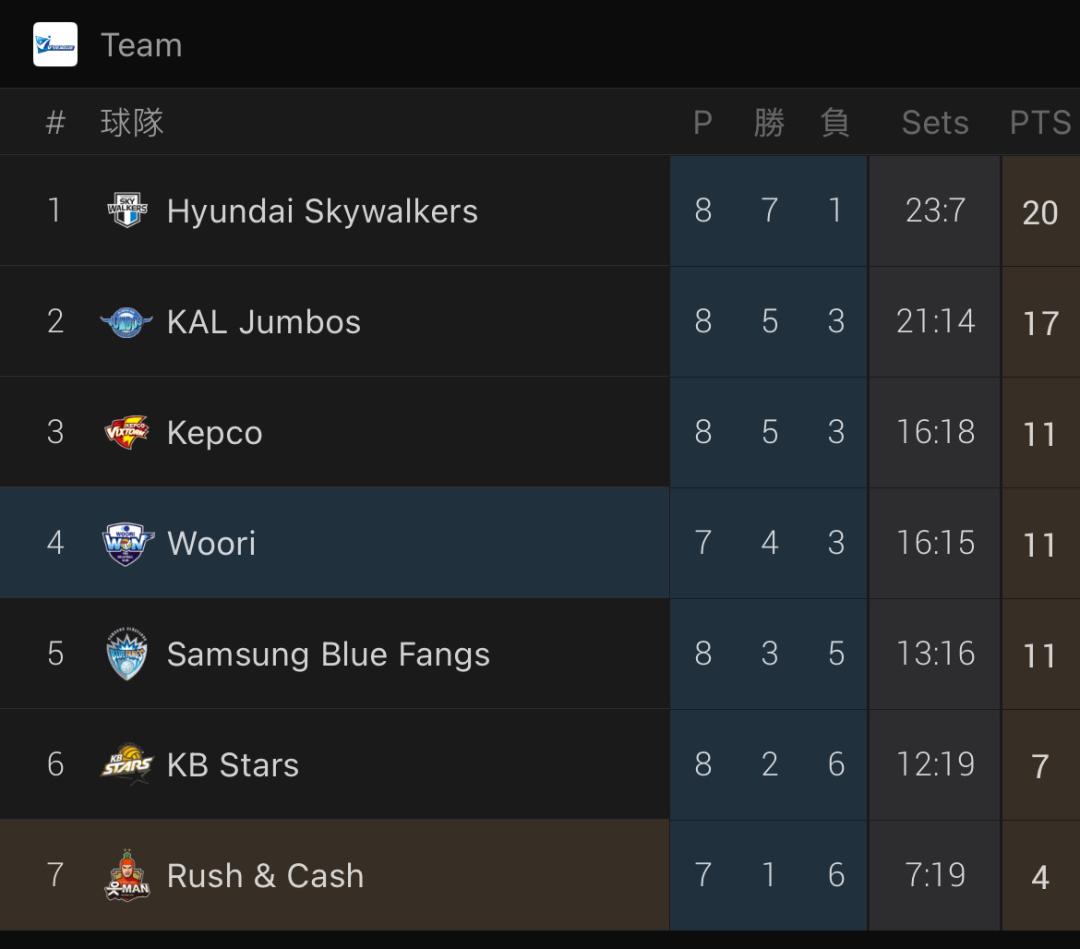The image size is (1080, 949).
Task: Click the Samsung Blue Fangs logo
Action: 127,654
